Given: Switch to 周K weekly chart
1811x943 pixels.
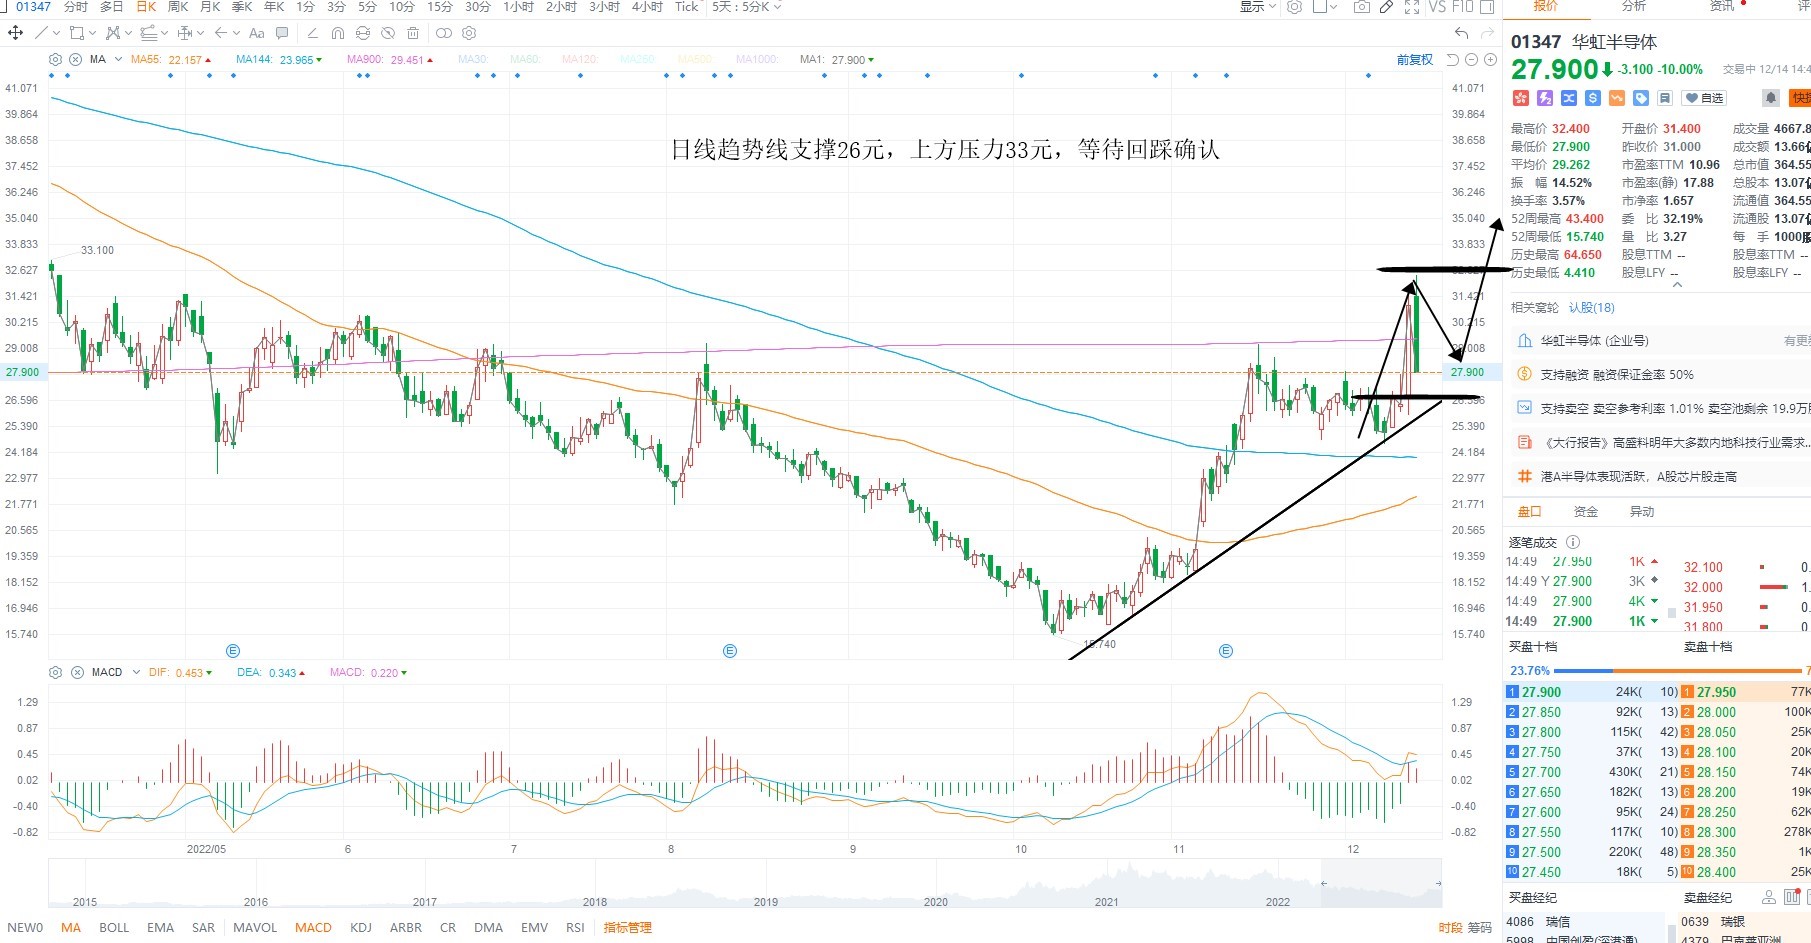Looking at the screenshot, I should coord(178,7).
